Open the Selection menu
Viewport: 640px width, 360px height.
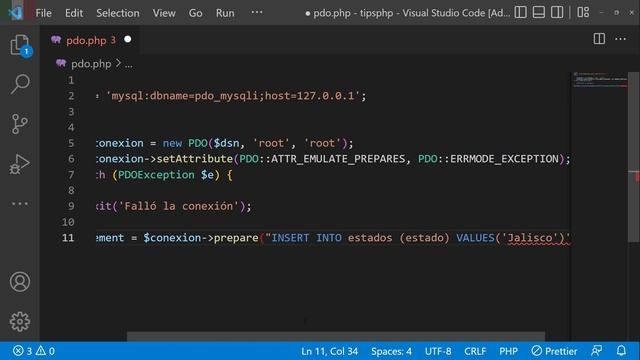pyautogui.click(x=118, y=13)
